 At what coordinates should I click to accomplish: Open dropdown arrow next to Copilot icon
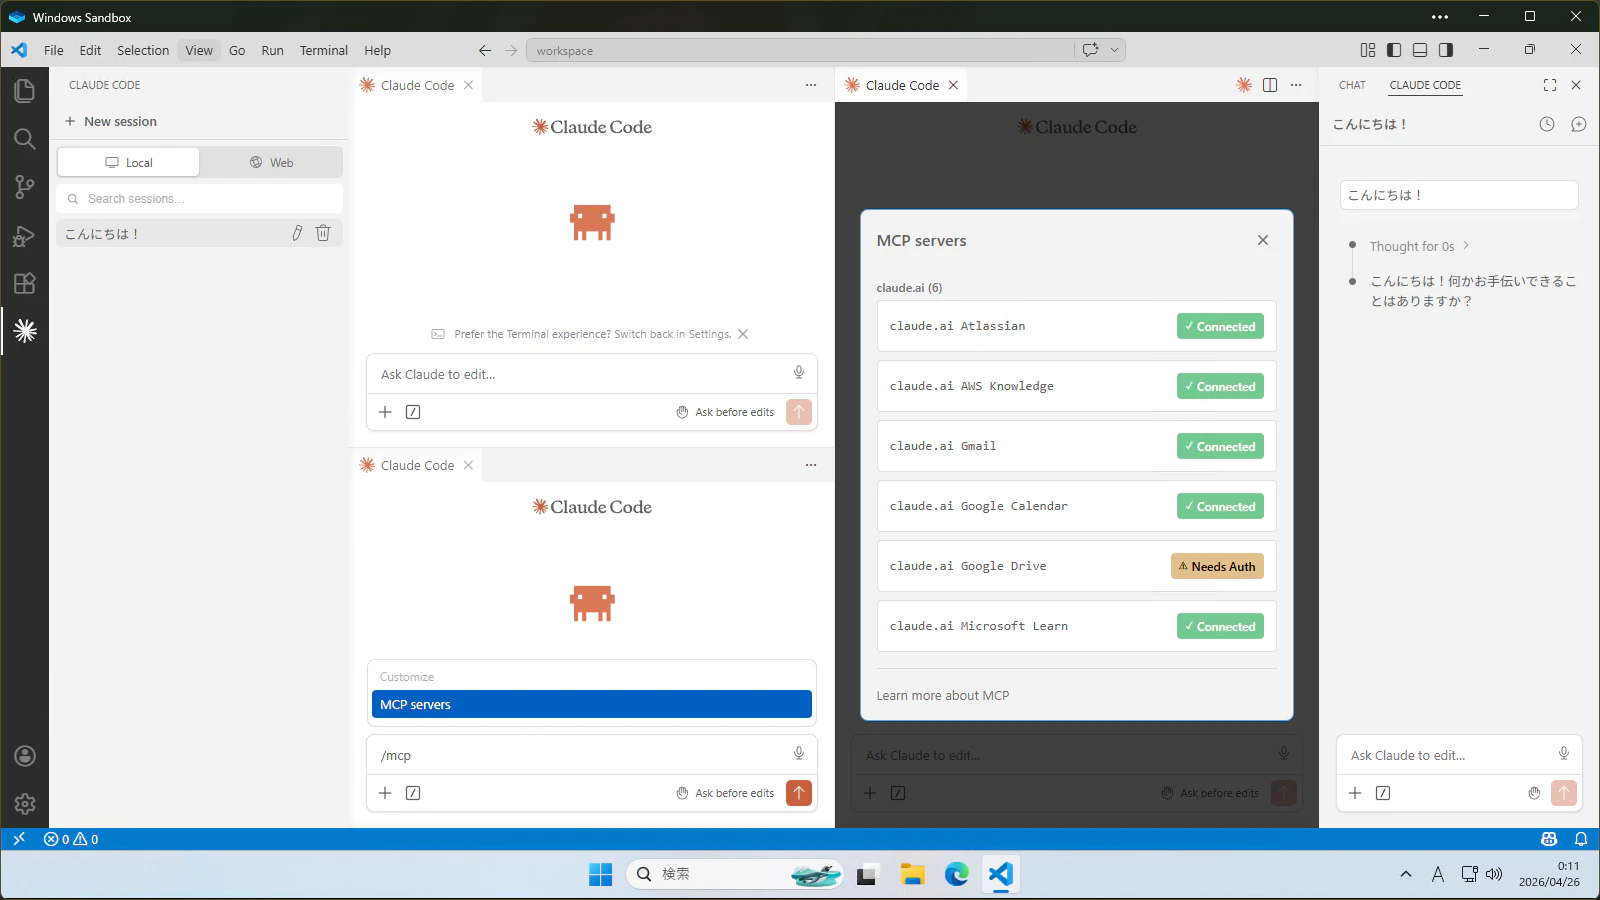1114,50
